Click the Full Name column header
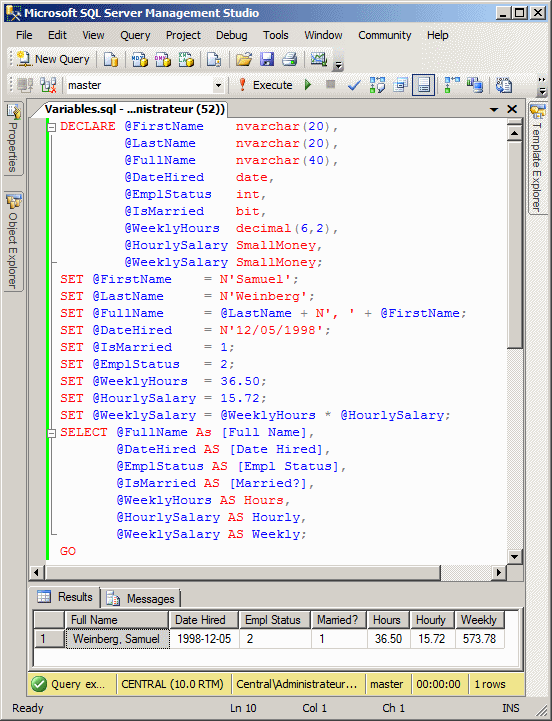Image resolution: width=552 pixels, height=721 pixels. point(117,620)
